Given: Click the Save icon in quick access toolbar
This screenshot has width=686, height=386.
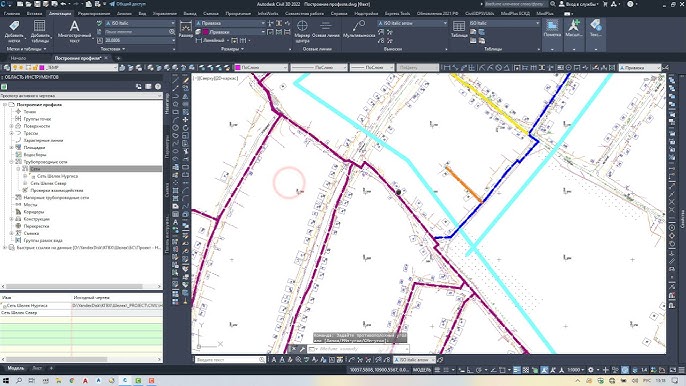Looking at the screenshot, I should (x=37, y=4).
